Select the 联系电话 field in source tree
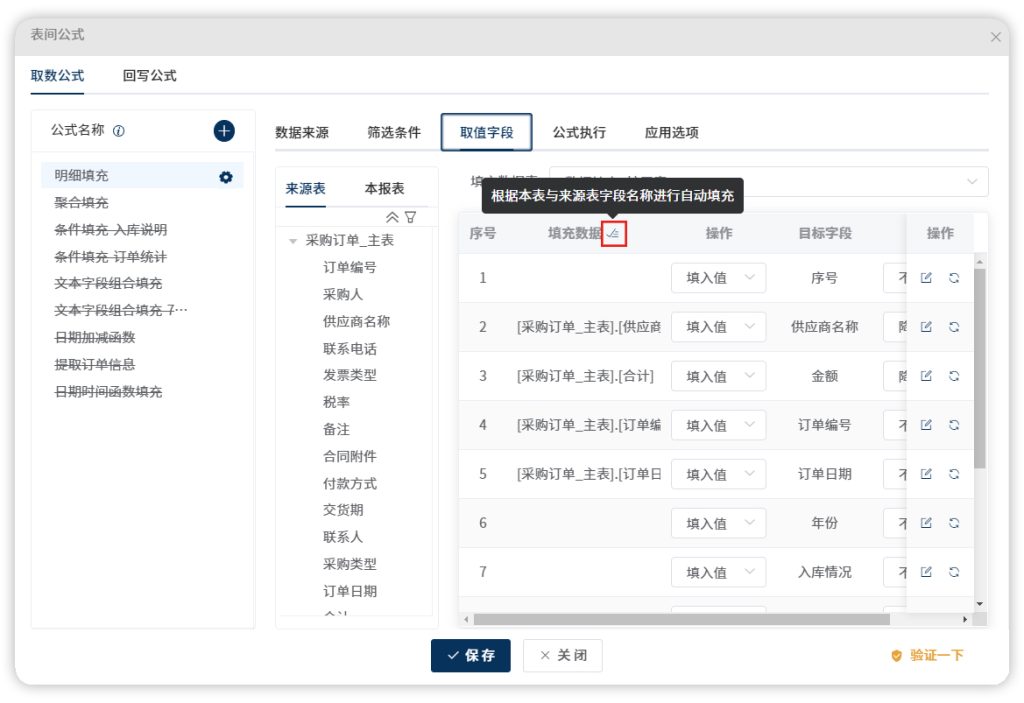The width and height of the screenshot is (1024, 703). point(349,349)
